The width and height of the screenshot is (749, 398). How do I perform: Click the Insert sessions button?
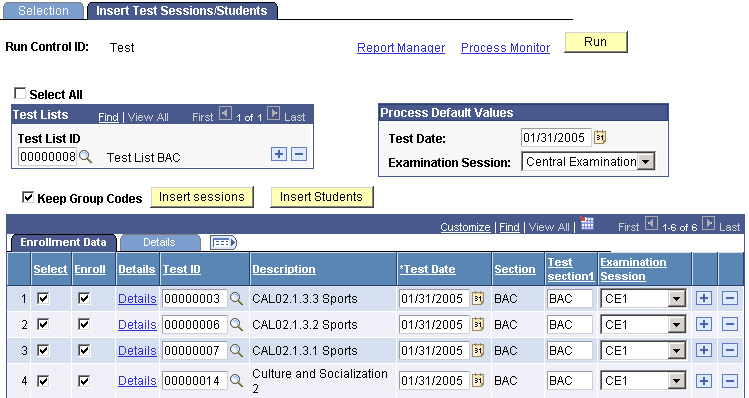click(202, 197)
